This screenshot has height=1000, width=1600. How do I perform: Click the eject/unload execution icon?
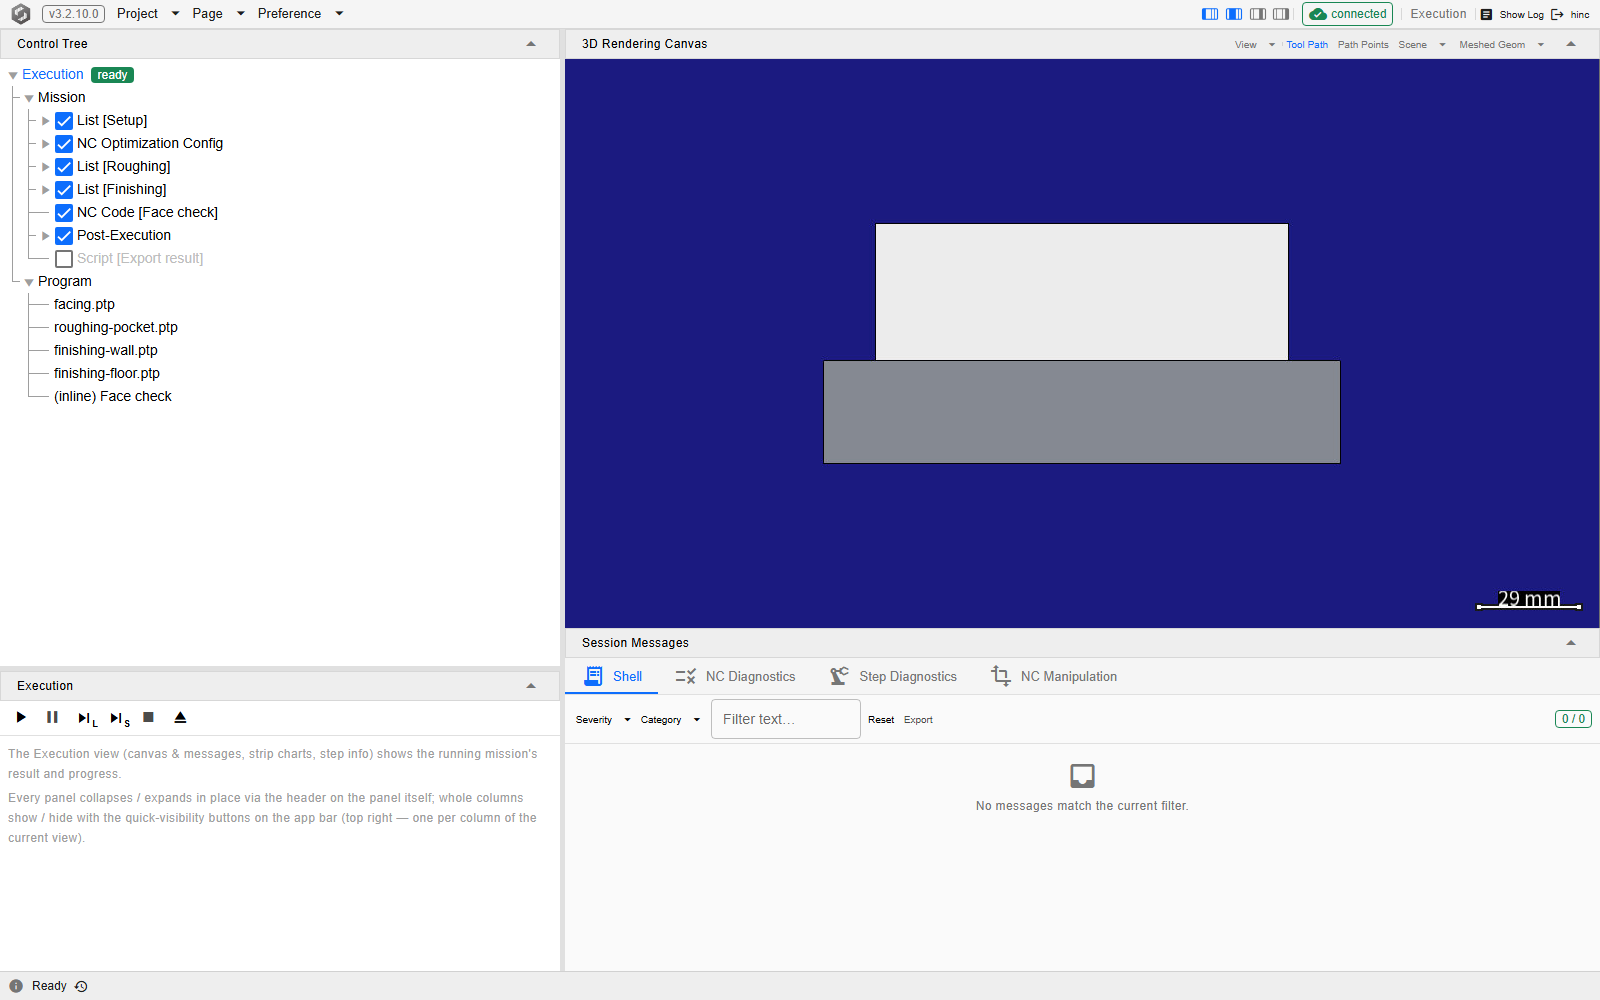(x=180, y=717)
